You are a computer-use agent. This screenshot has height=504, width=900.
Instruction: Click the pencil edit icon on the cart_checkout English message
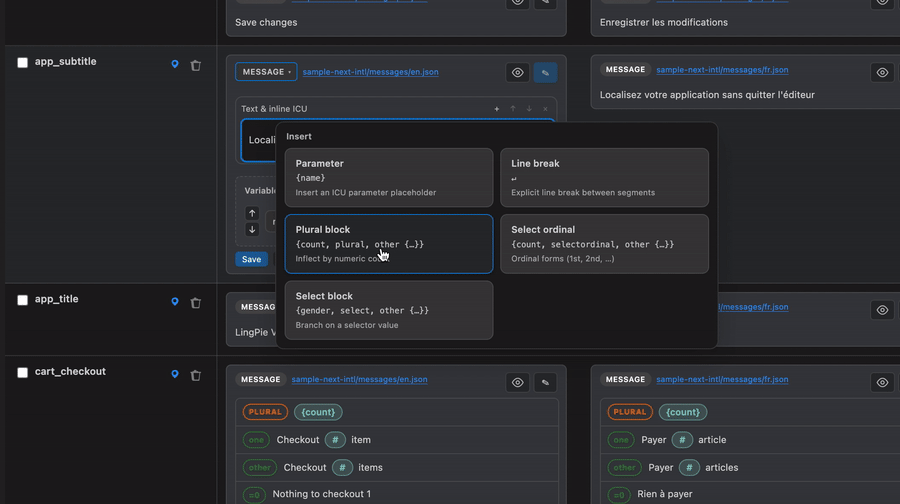click(x=545, y=382)
